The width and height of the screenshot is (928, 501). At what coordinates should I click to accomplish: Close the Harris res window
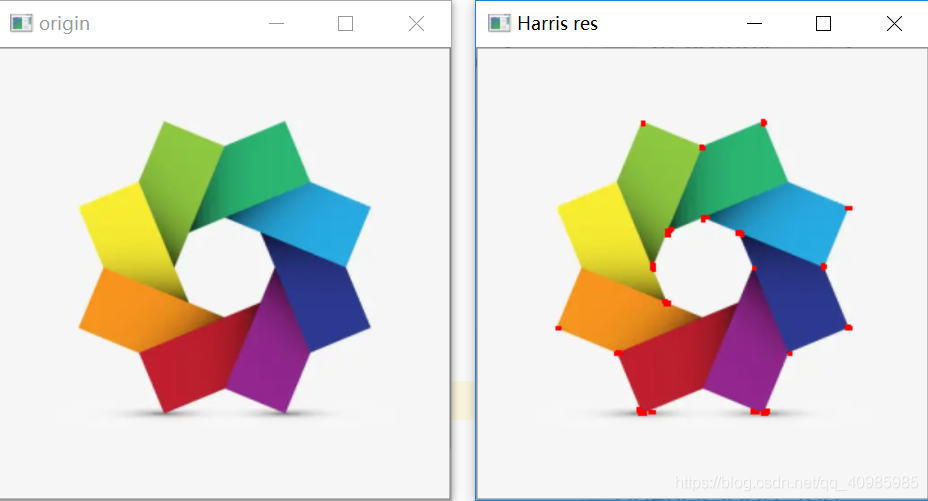pyautogui.click(x=895, y=23)
